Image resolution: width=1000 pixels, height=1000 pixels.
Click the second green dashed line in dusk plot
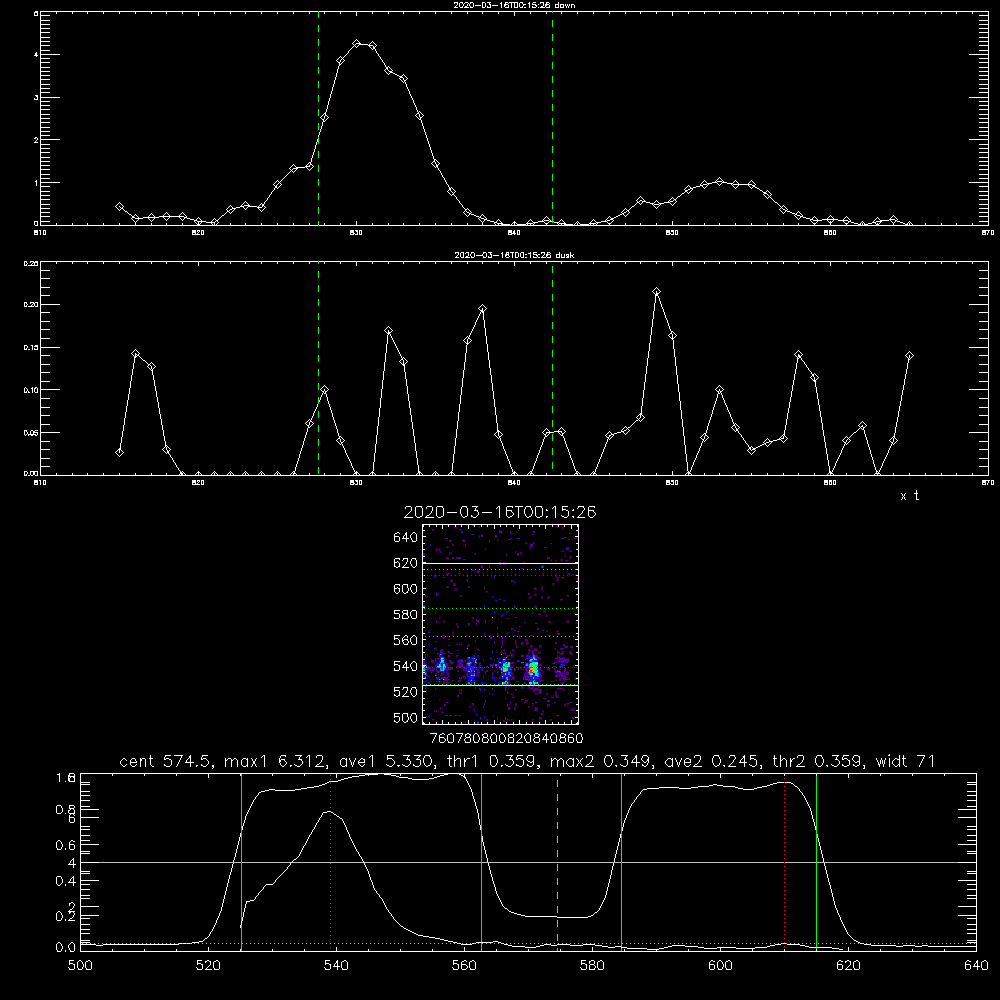point(552,369)
